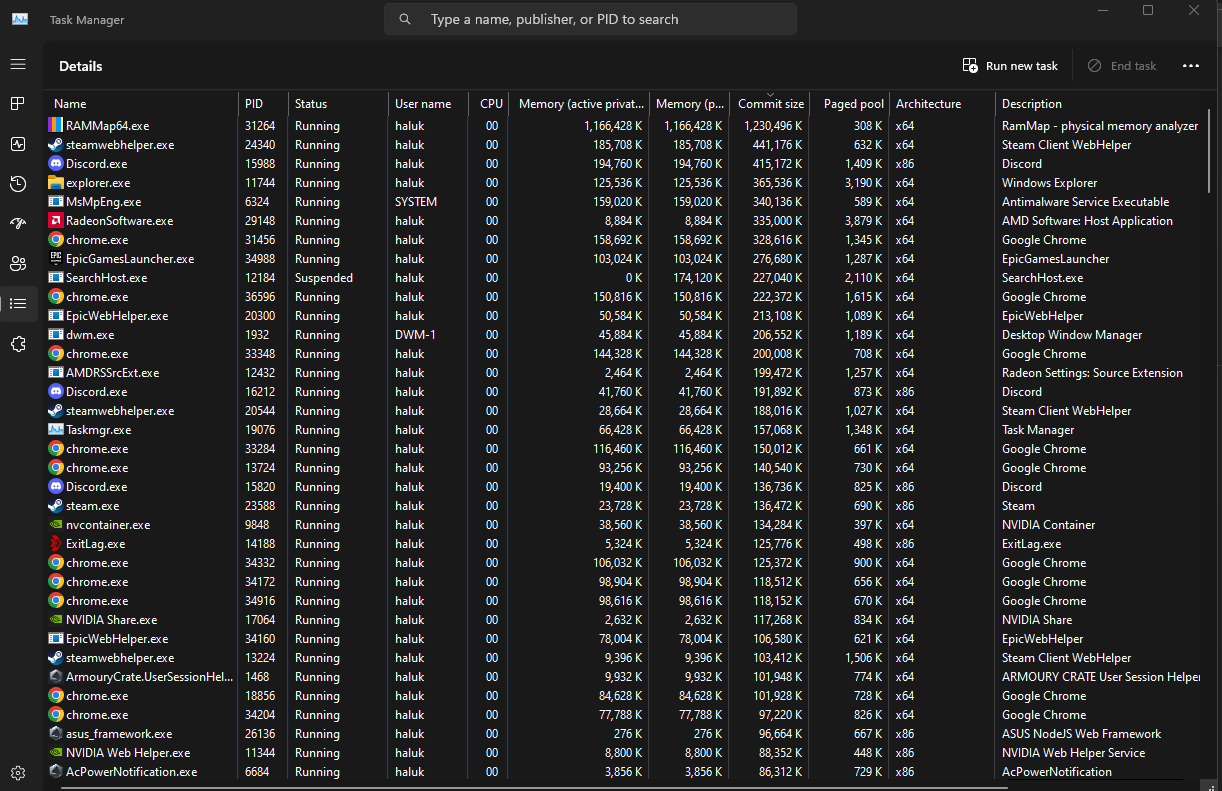Sort by CPU column header
The height and width of the screenshot is (791, 1222).
[x=488, y=104]
